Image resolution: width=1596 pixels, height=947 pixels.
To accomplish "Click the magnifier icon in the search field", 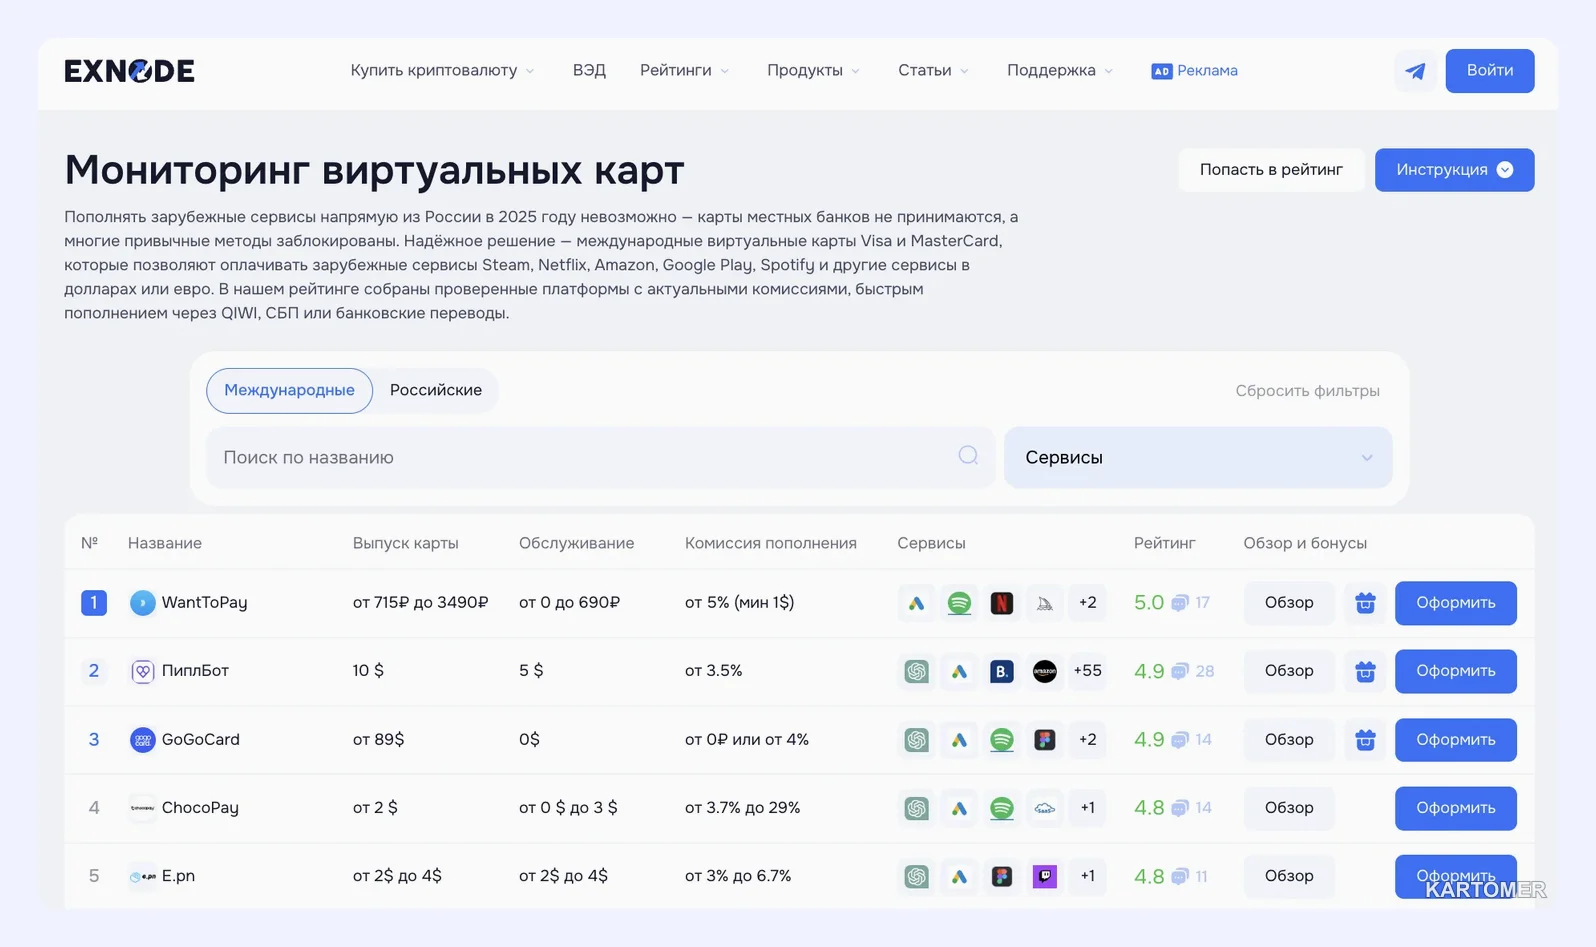I will (968, 456).
